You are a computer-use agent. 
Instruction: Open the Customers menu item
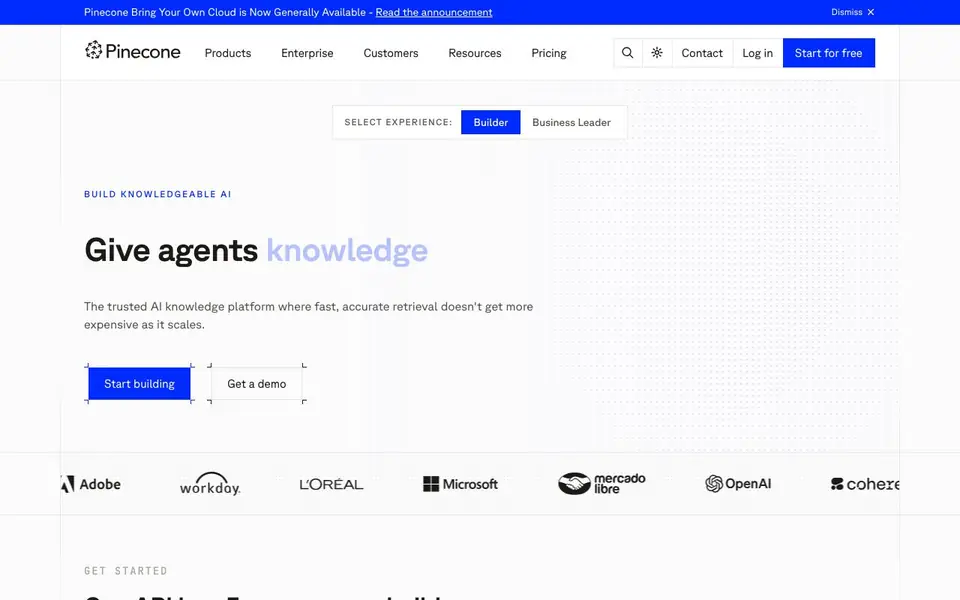[x=391, y=53]
